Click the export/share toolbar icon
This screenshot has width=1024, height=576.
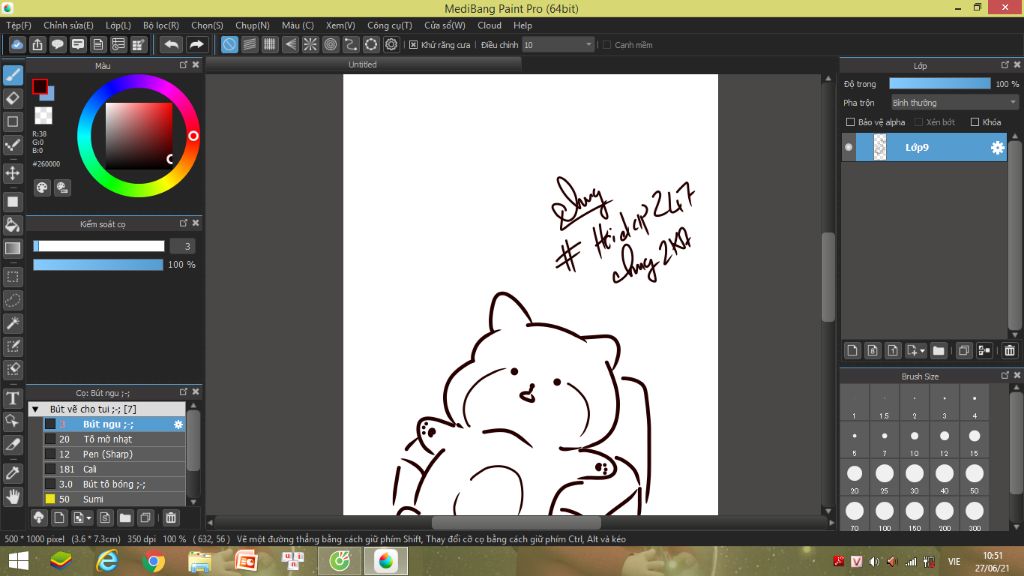(37, 44)
